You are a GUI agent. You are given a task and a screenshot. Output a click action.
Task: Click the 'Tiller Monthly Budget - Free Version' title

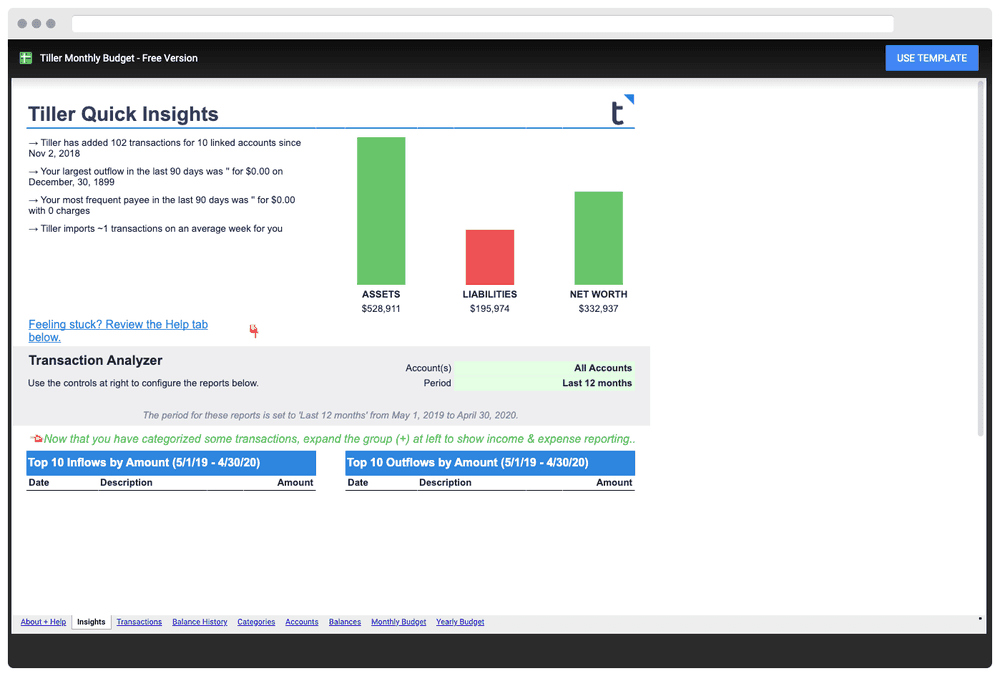pyautogui.click(x=119, y=58)
